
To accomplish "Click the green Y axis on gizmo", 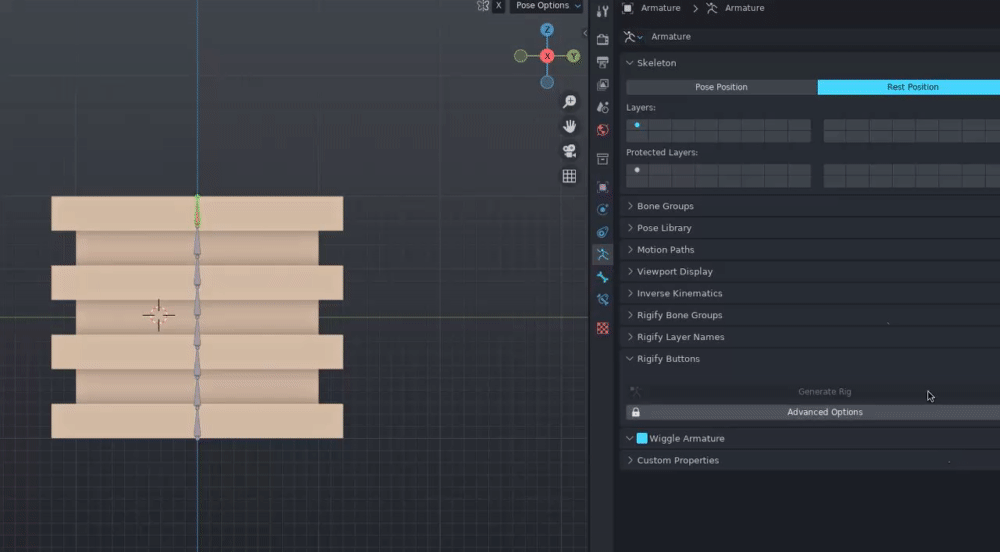I will (573, 56).
